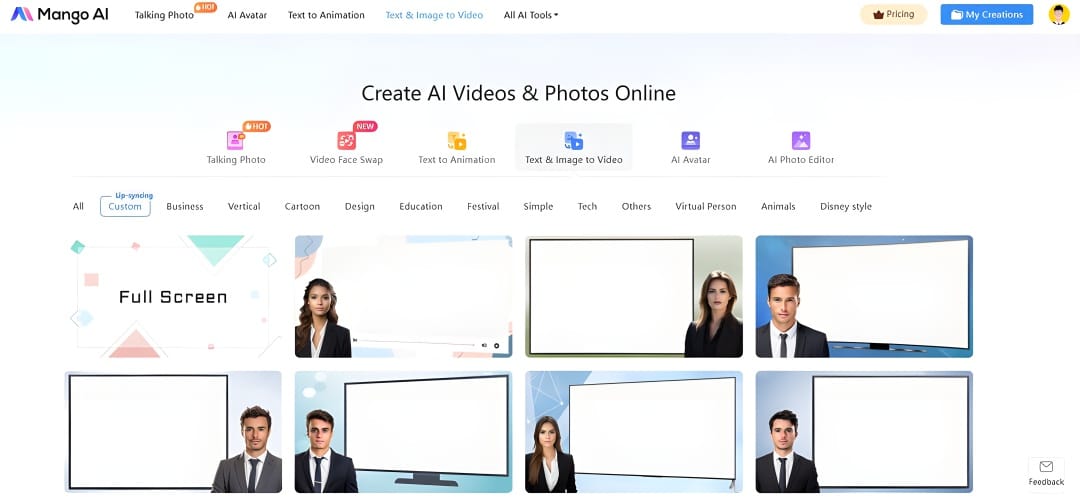Show All template categories
Screen dimensions: 1080x497
(x=78, y=207)
